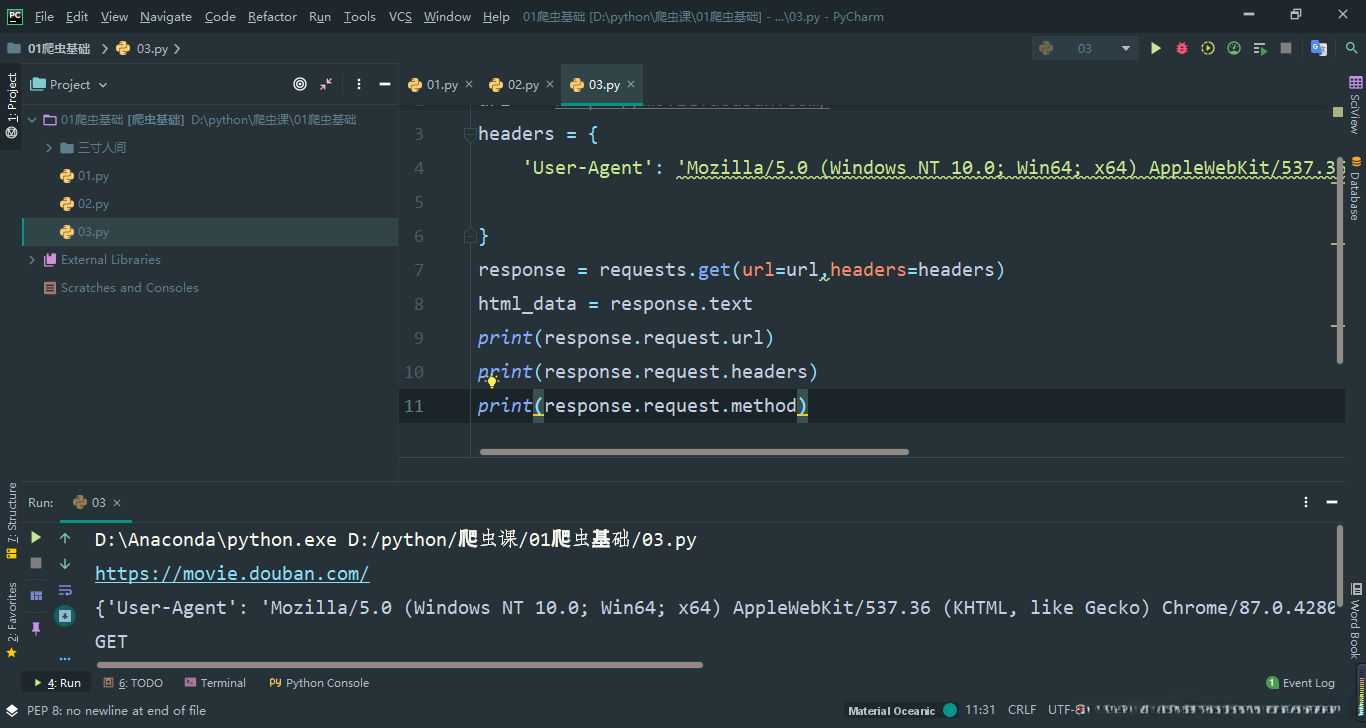Start debugging with the red bug icon
This screenshot has width=1366, height=728.
(1182, 48)
